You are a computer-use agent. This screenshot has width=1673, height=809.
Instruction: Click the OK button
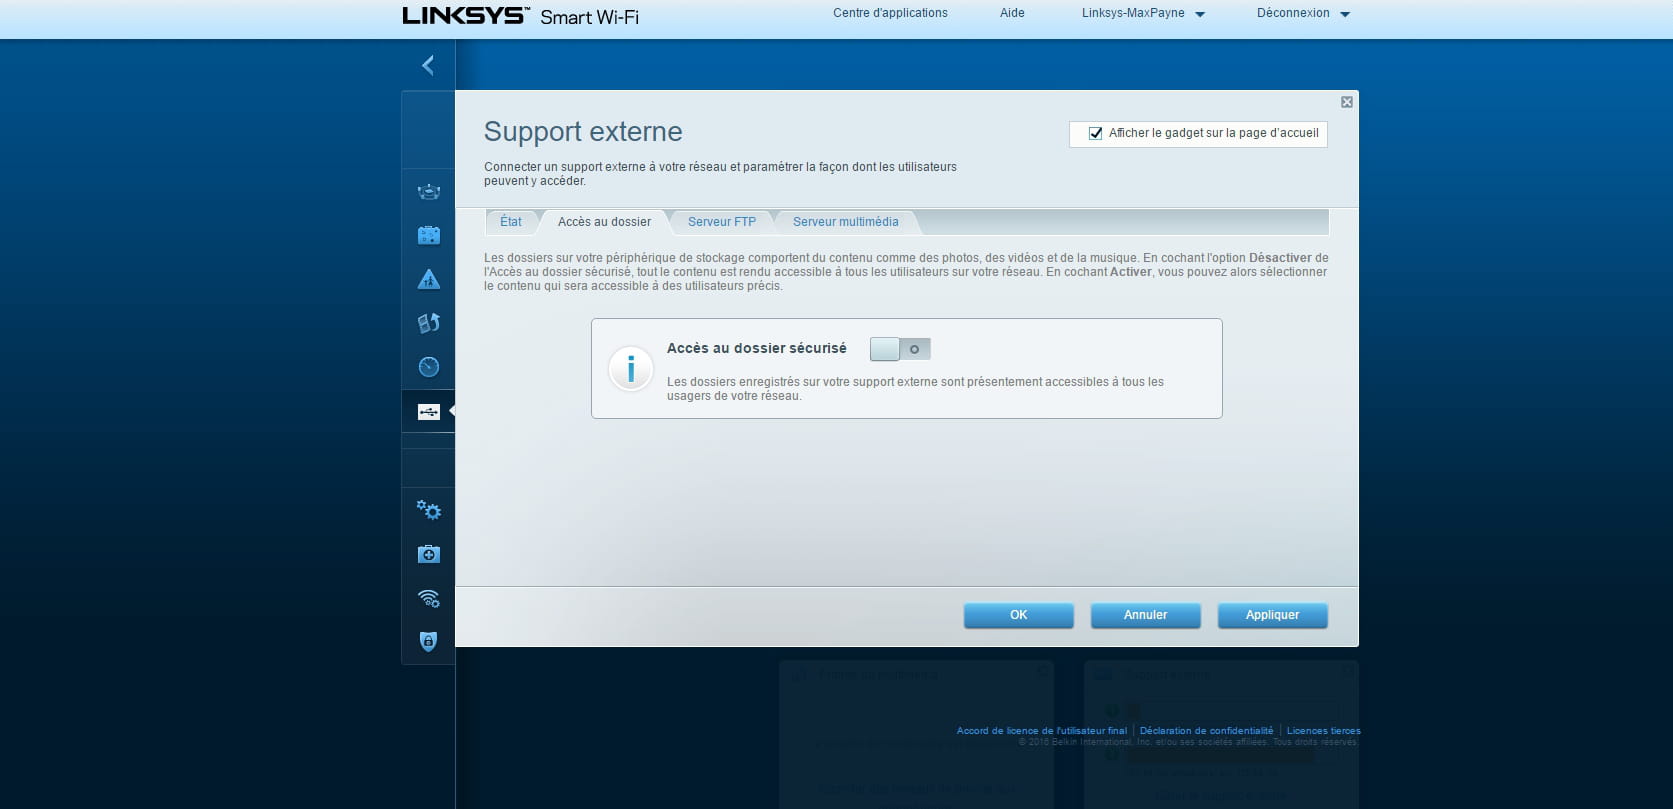pyautogui.click(x=1019, y=615)
